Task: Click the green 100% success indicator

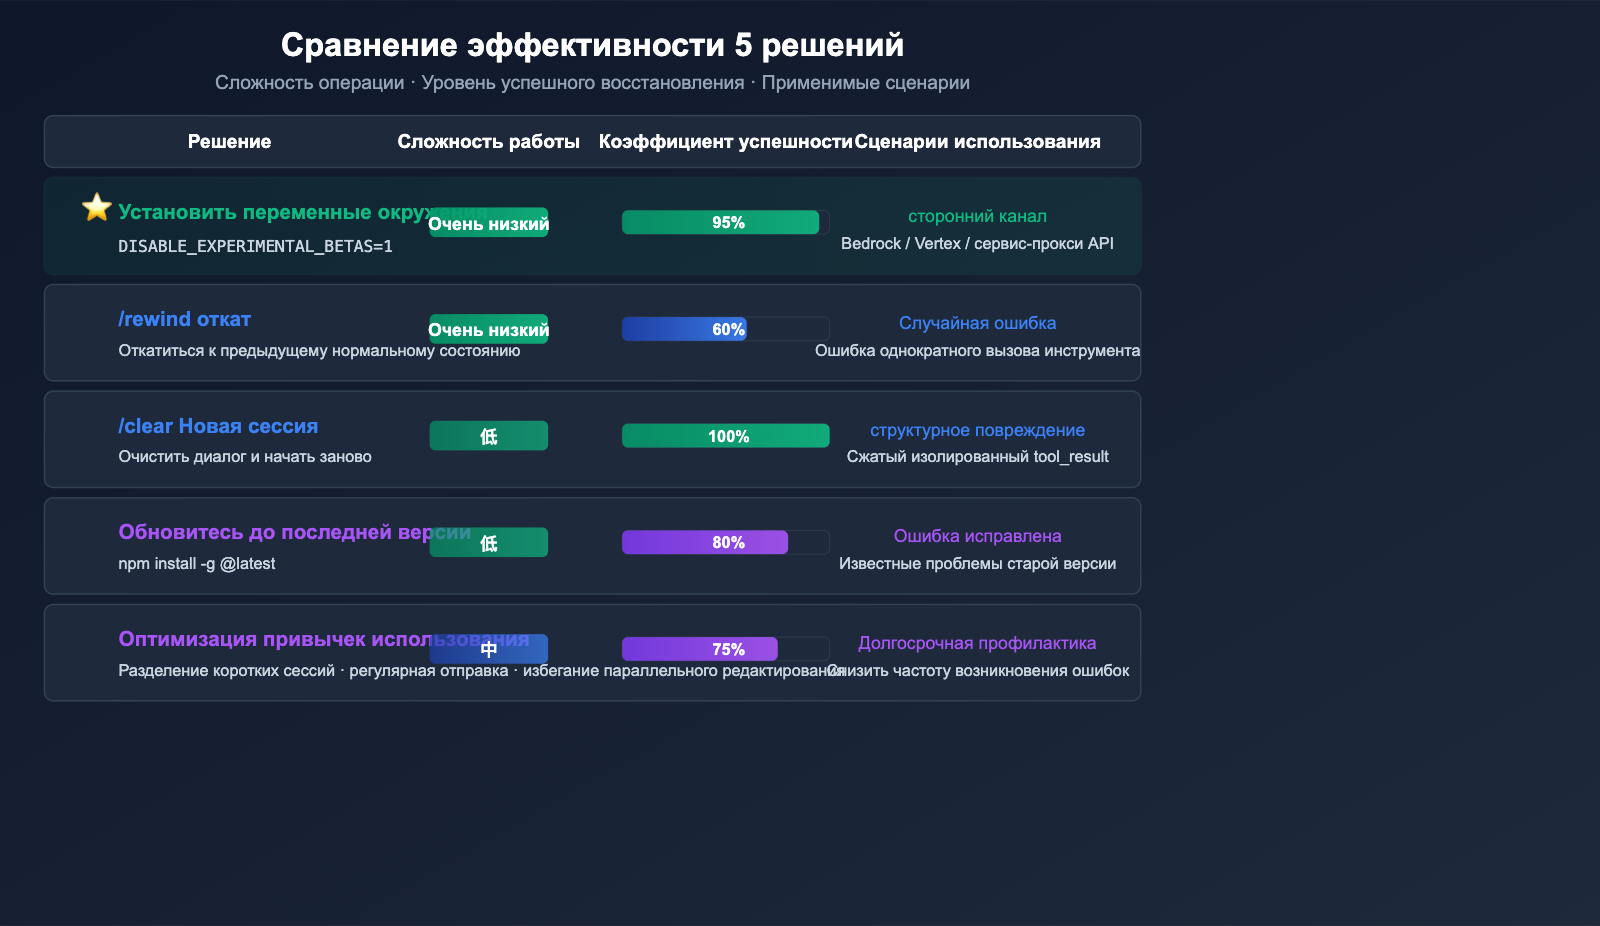Action: [725, 435]
